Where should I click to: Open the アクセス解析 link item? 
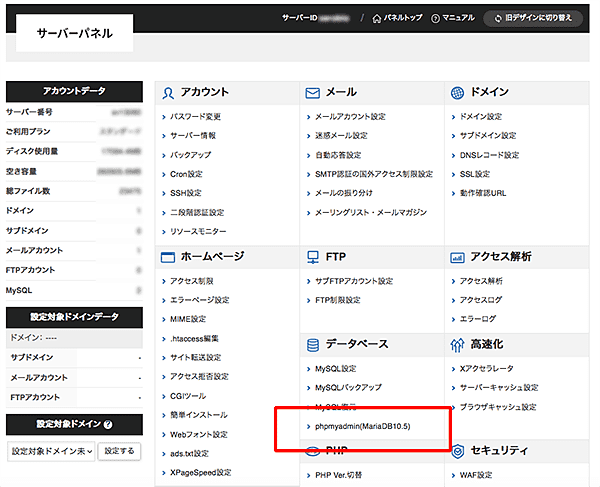[x=481, y=281]
